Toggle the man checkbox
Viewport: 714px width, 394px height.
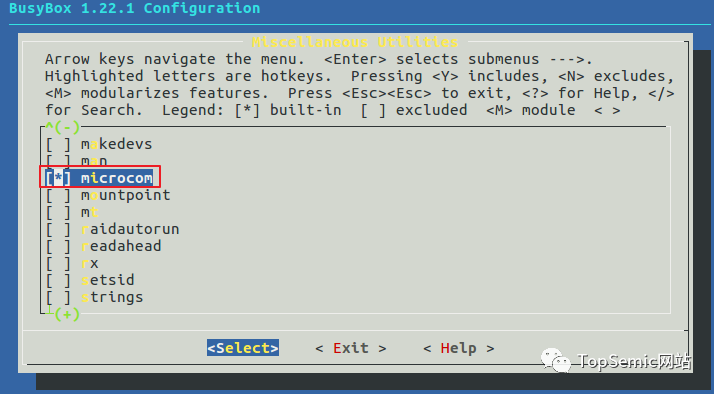coord(58,161)
